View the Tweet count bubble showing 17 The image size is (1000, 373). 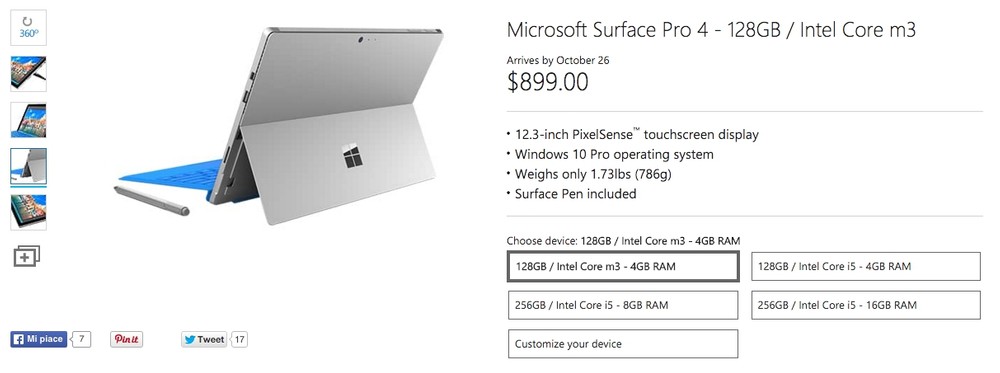click(x=239, y=339)
